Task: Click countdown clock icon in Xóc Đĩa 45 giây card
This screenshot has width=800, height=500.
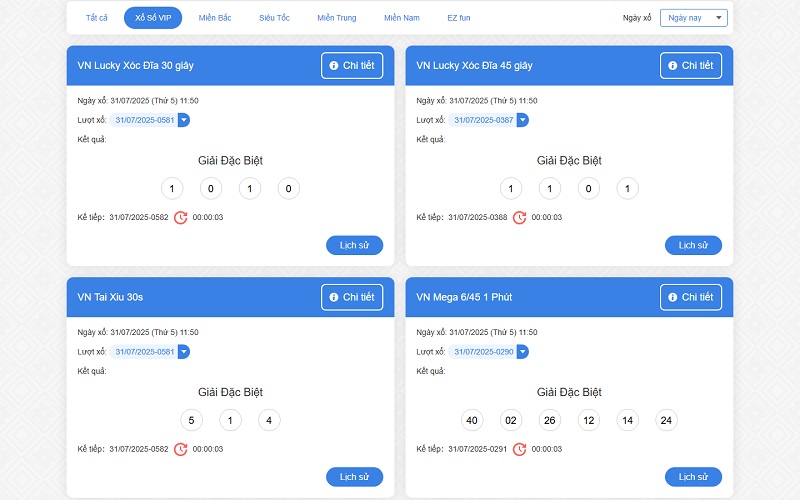Action: tap(519, 217)
